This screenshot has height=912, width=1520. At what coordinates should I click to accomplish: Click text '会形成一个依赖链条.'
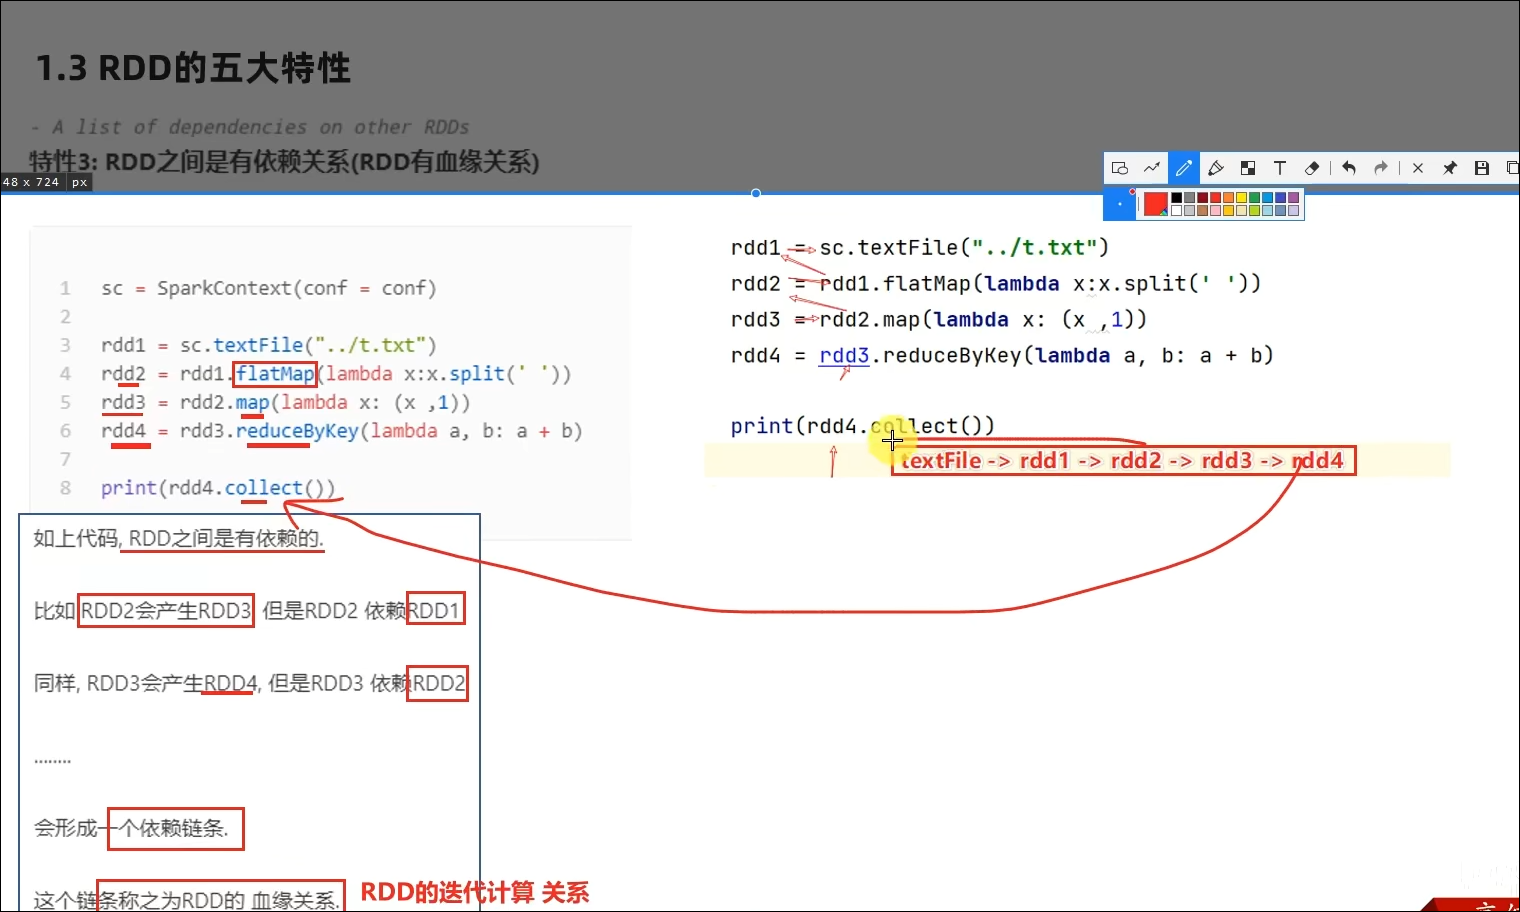(x=131, y=828)
